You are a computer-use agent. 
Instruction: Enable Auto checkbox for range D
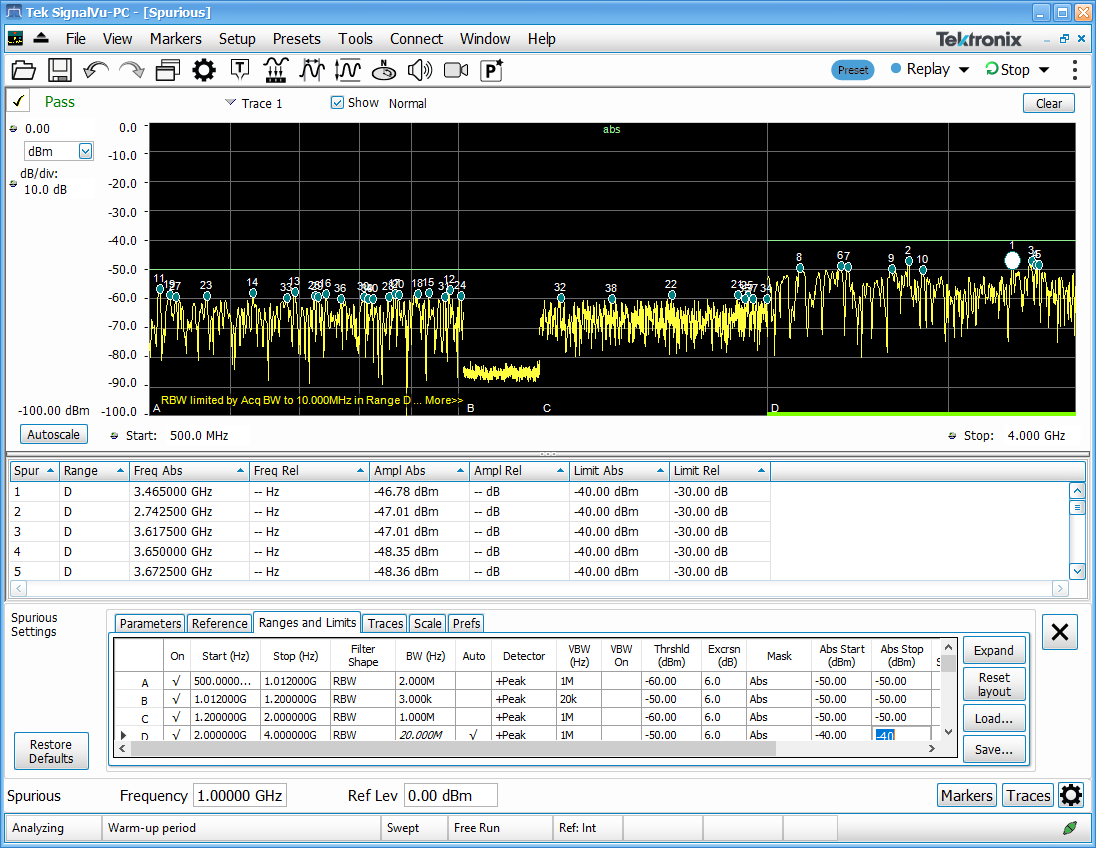pos(473,735)
